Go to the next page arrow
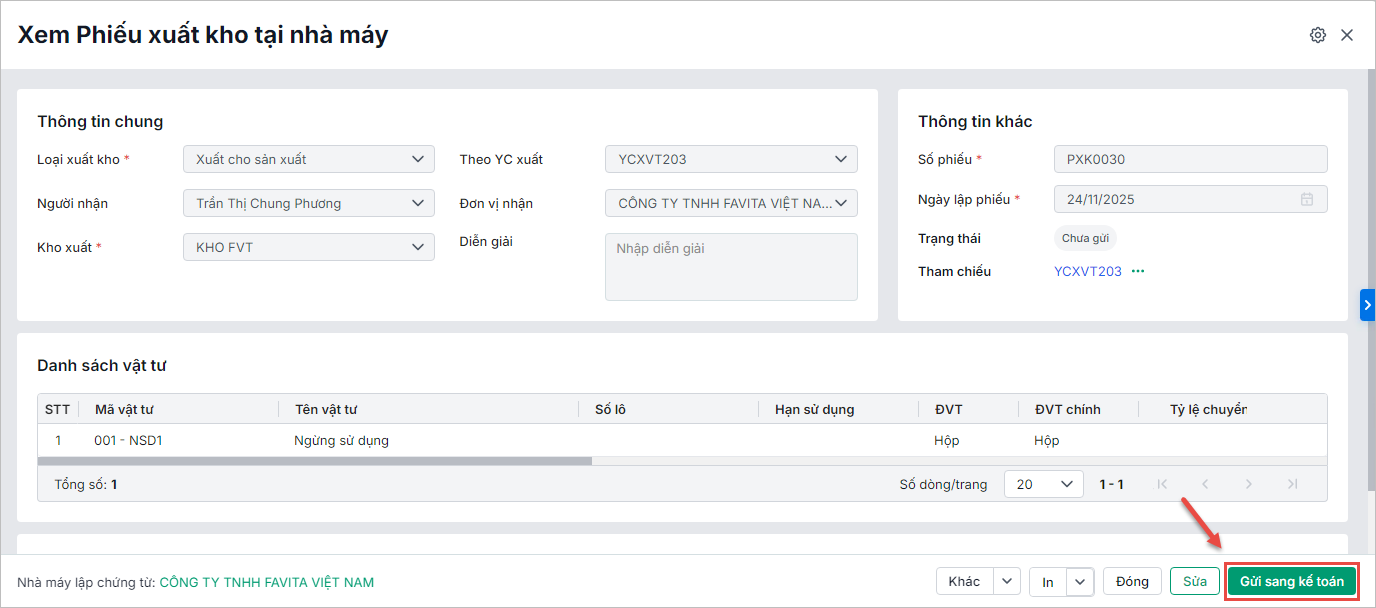Viewport: 1376px width, 608px height. click(1249, 484)
